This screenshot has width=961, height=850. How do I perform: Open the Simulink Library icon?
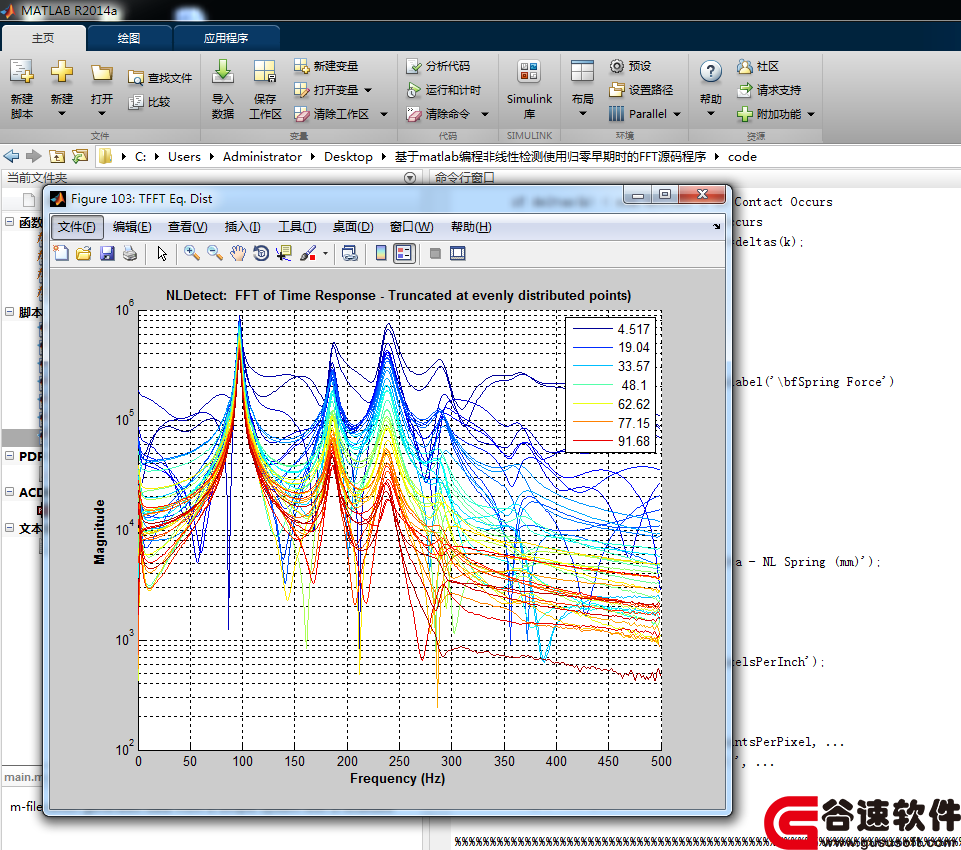coord(529,72)
